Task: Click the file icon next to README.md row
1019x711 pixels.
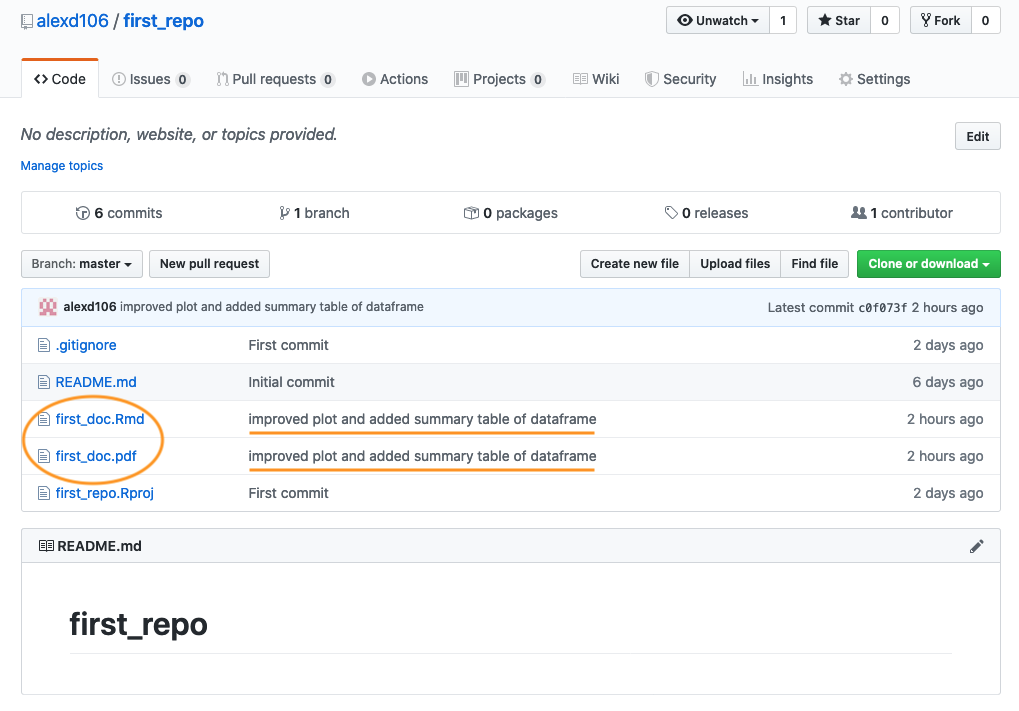Action: tap(43, 382)
